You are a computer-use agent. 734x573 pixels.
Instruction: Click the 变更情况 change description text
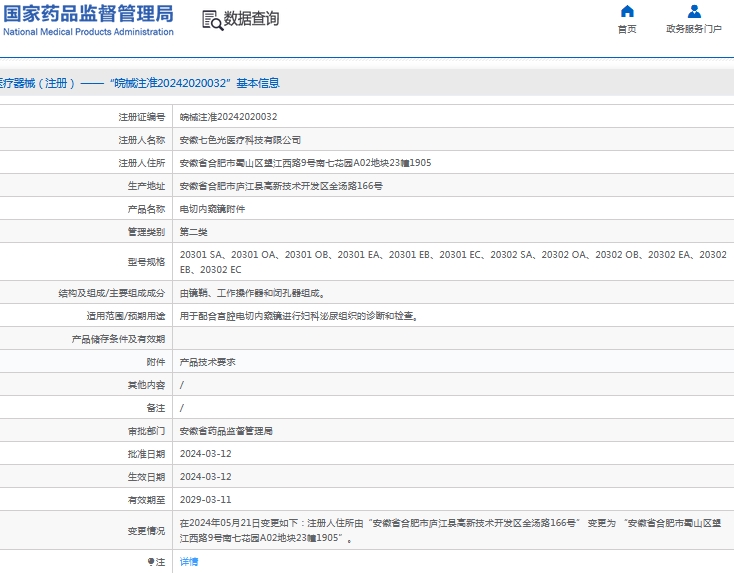450,530
